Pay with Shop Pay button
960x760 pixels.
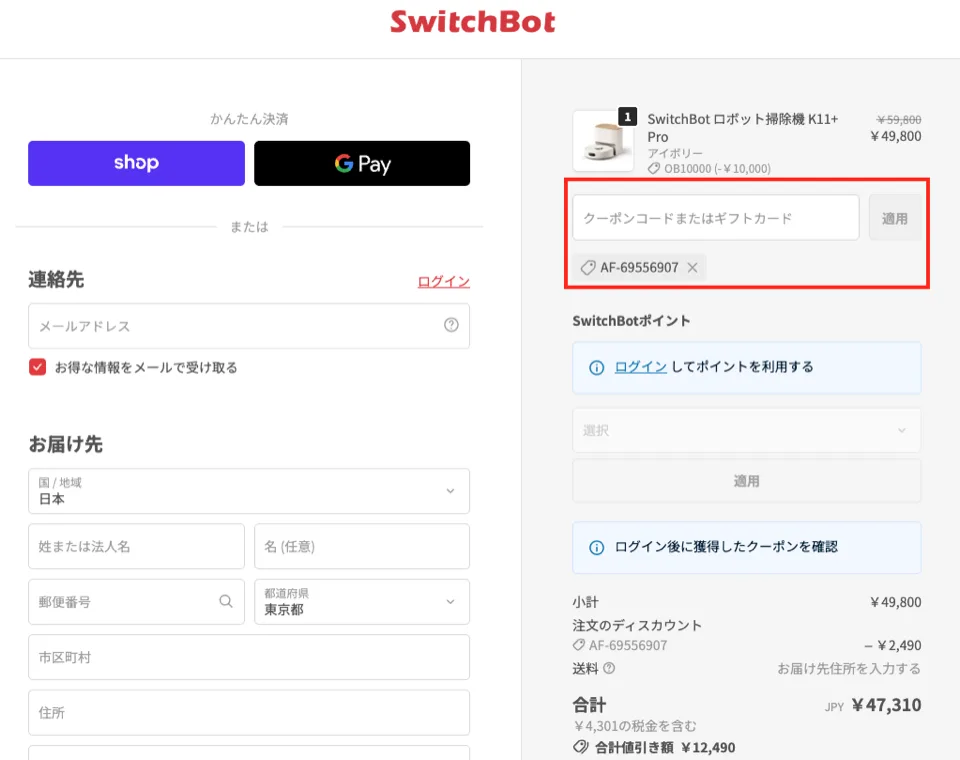click(x=136, y=164)
